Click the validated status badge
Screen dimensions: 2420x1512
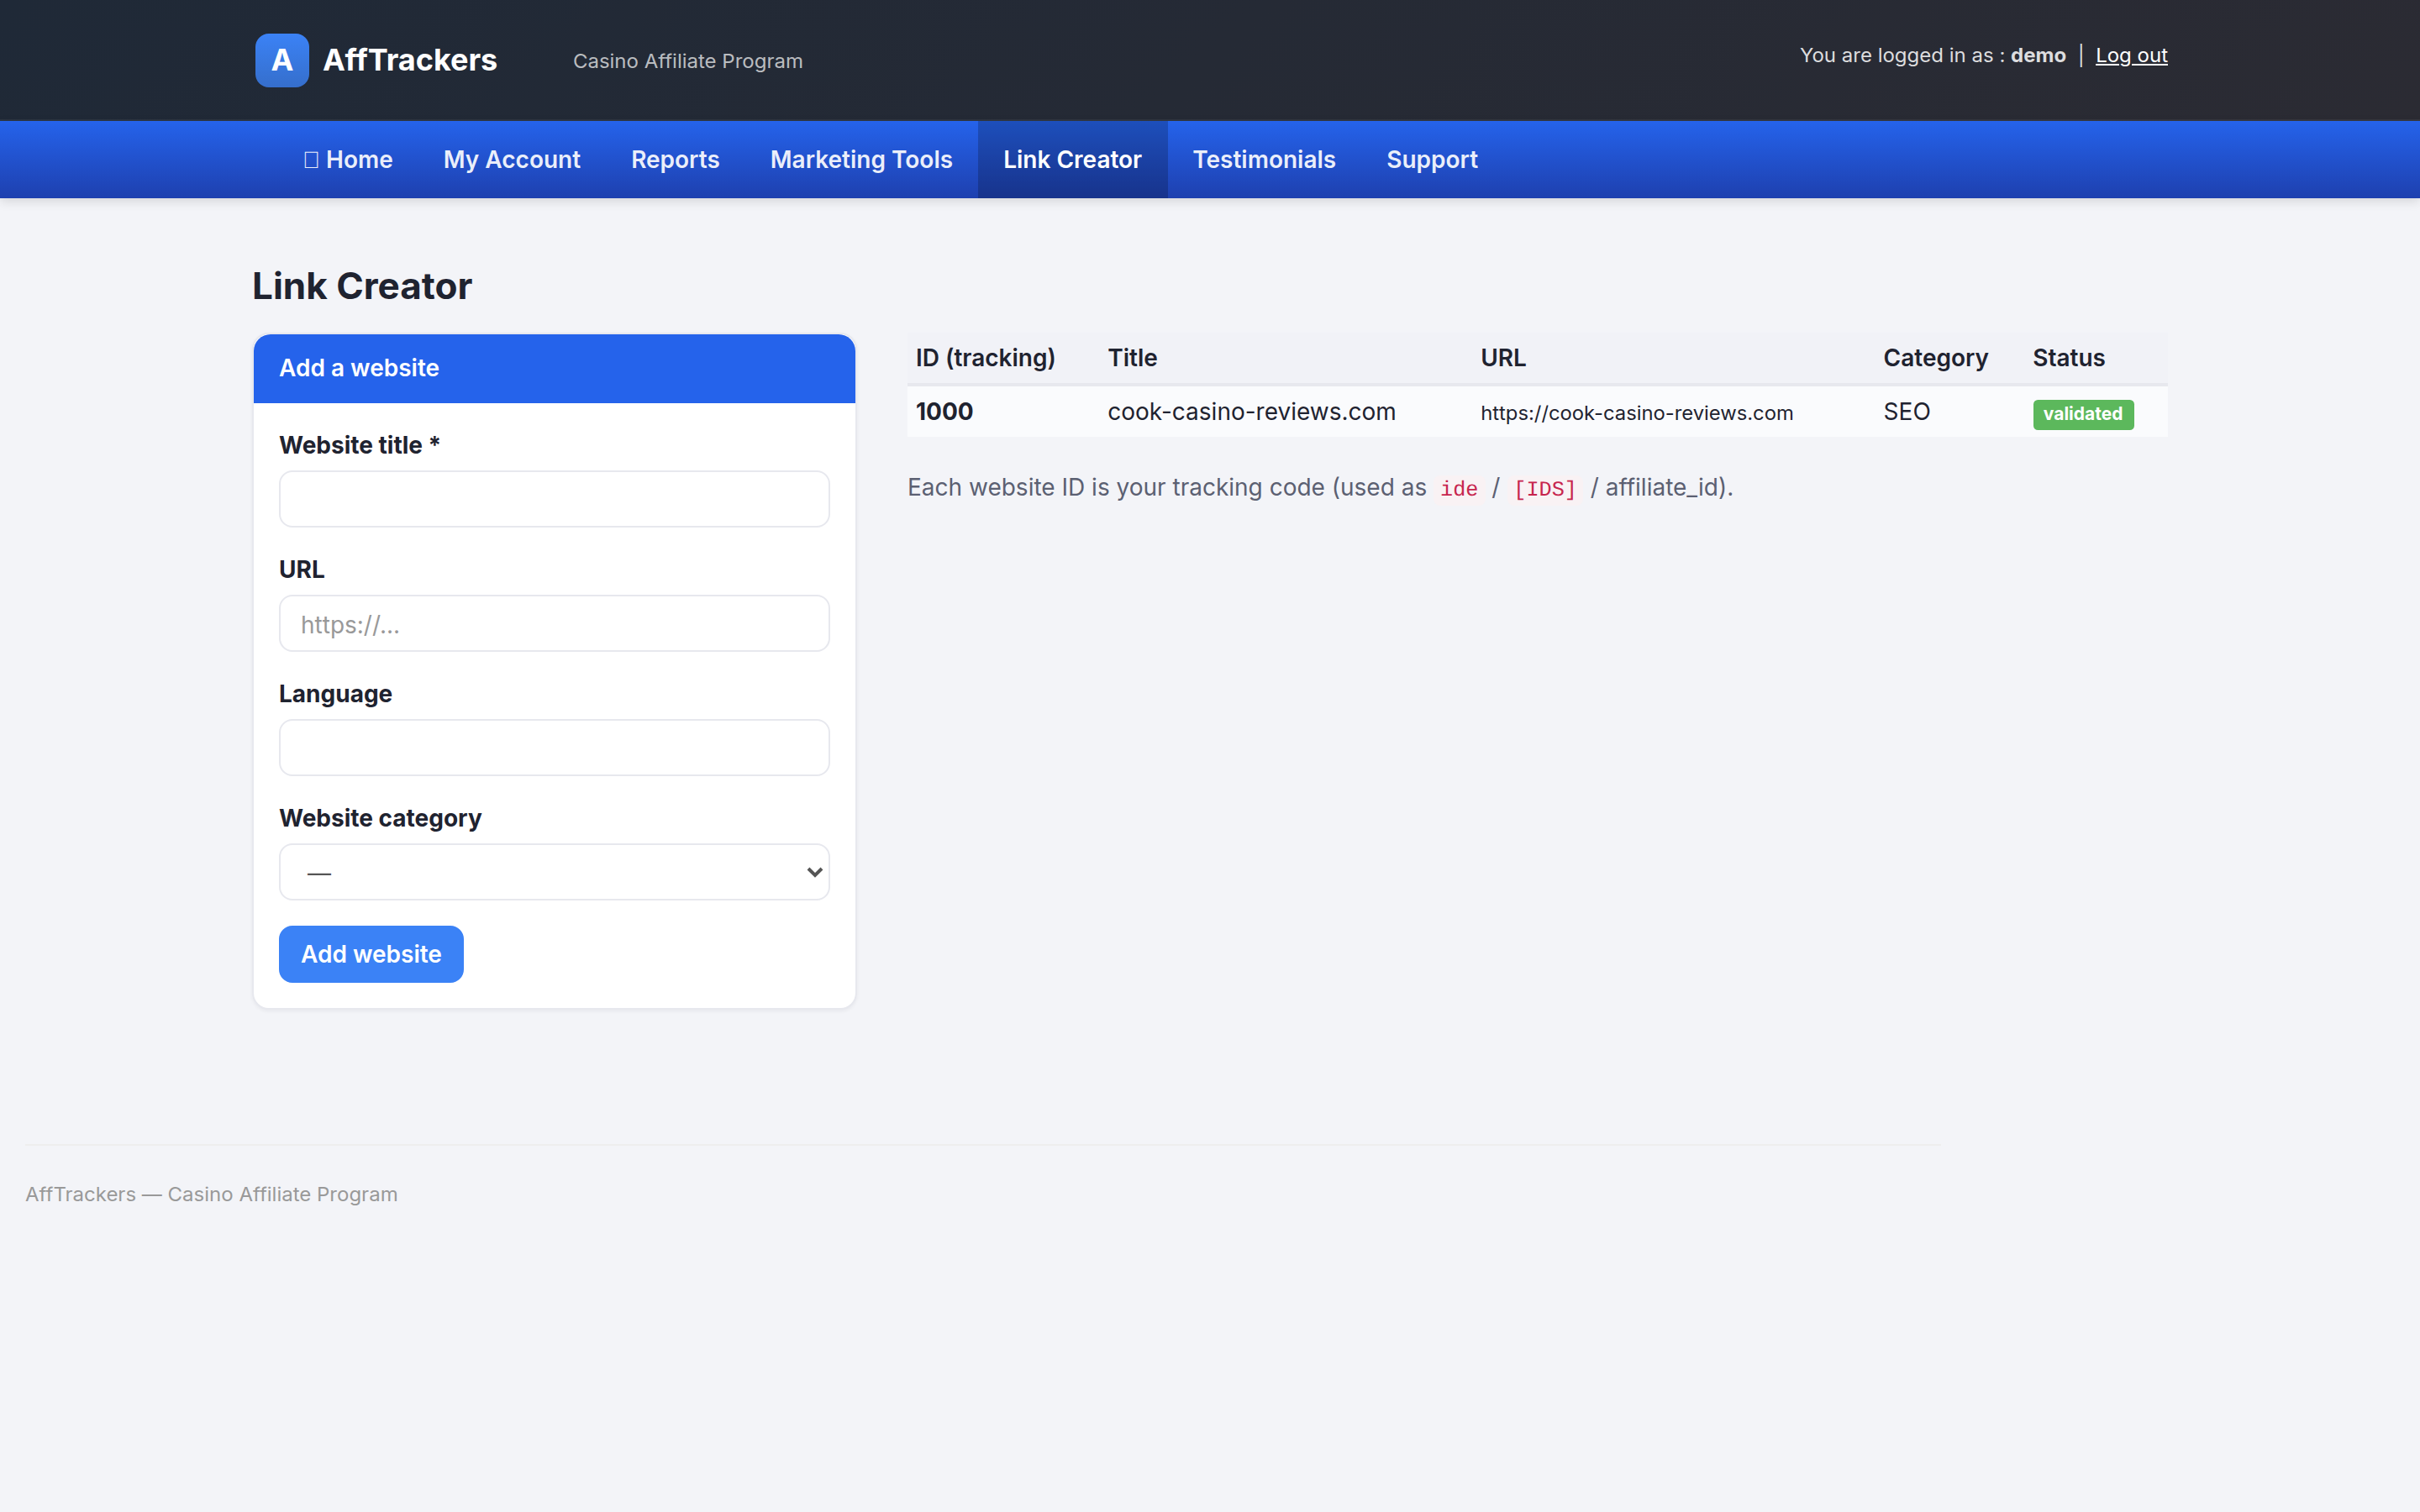[x=2083, y=414]
